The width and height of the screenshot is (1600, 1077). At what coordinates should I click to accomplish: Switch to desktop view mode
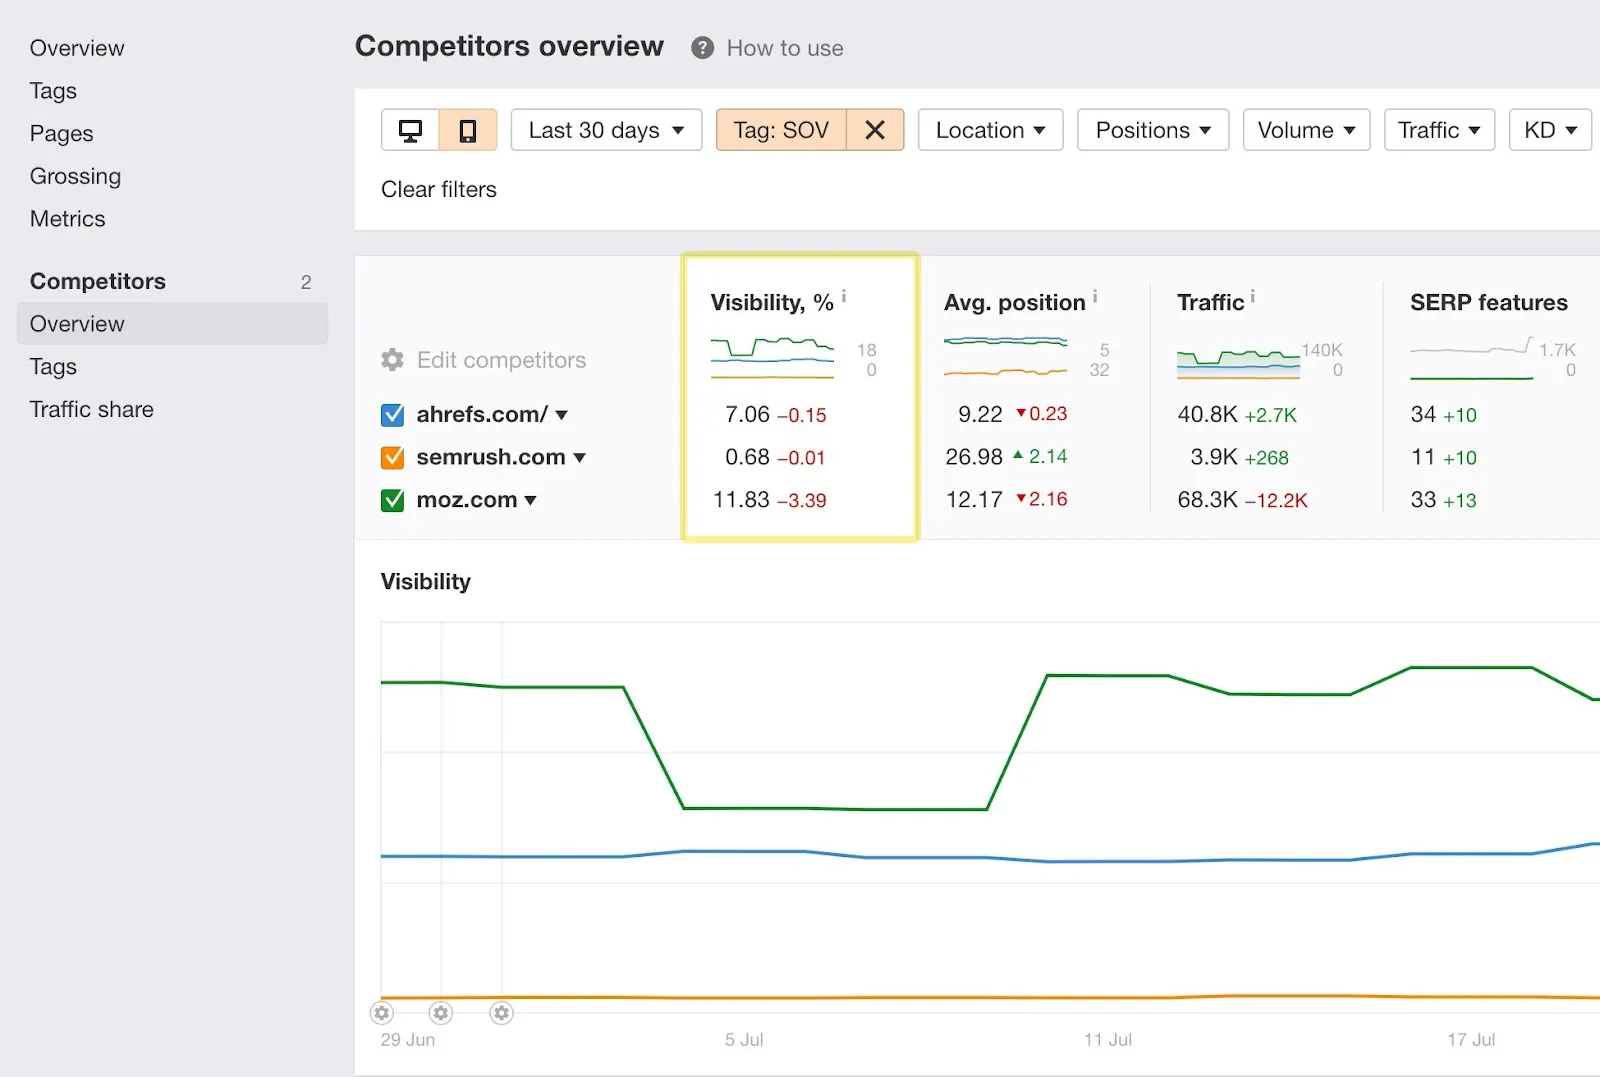click(410, 129)
